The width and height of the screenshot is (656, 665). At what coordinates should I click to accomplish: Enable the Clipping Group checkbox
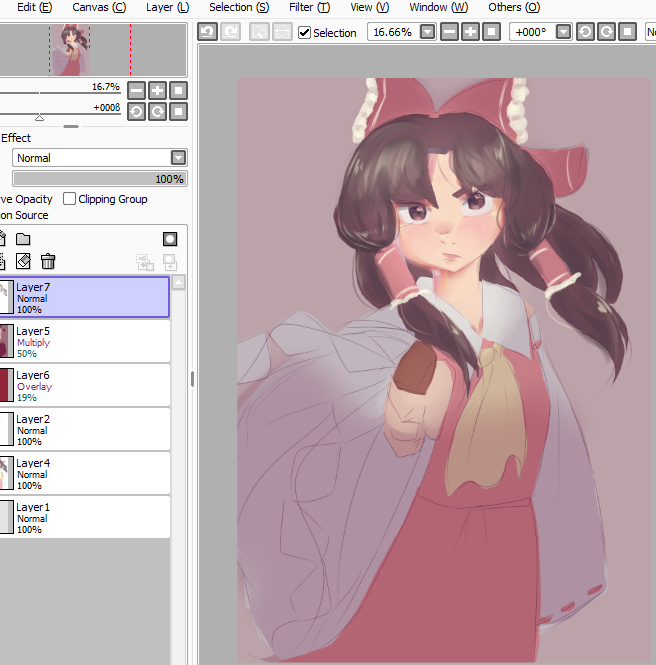coord(69,198)
